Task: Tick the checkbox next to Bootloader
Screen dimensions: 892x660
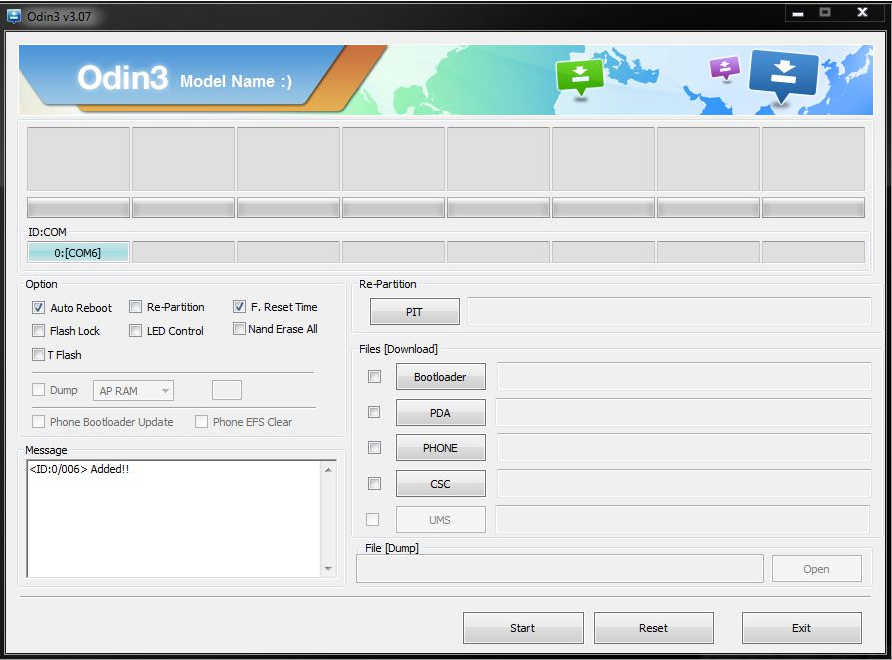Action: coord(374,377)
